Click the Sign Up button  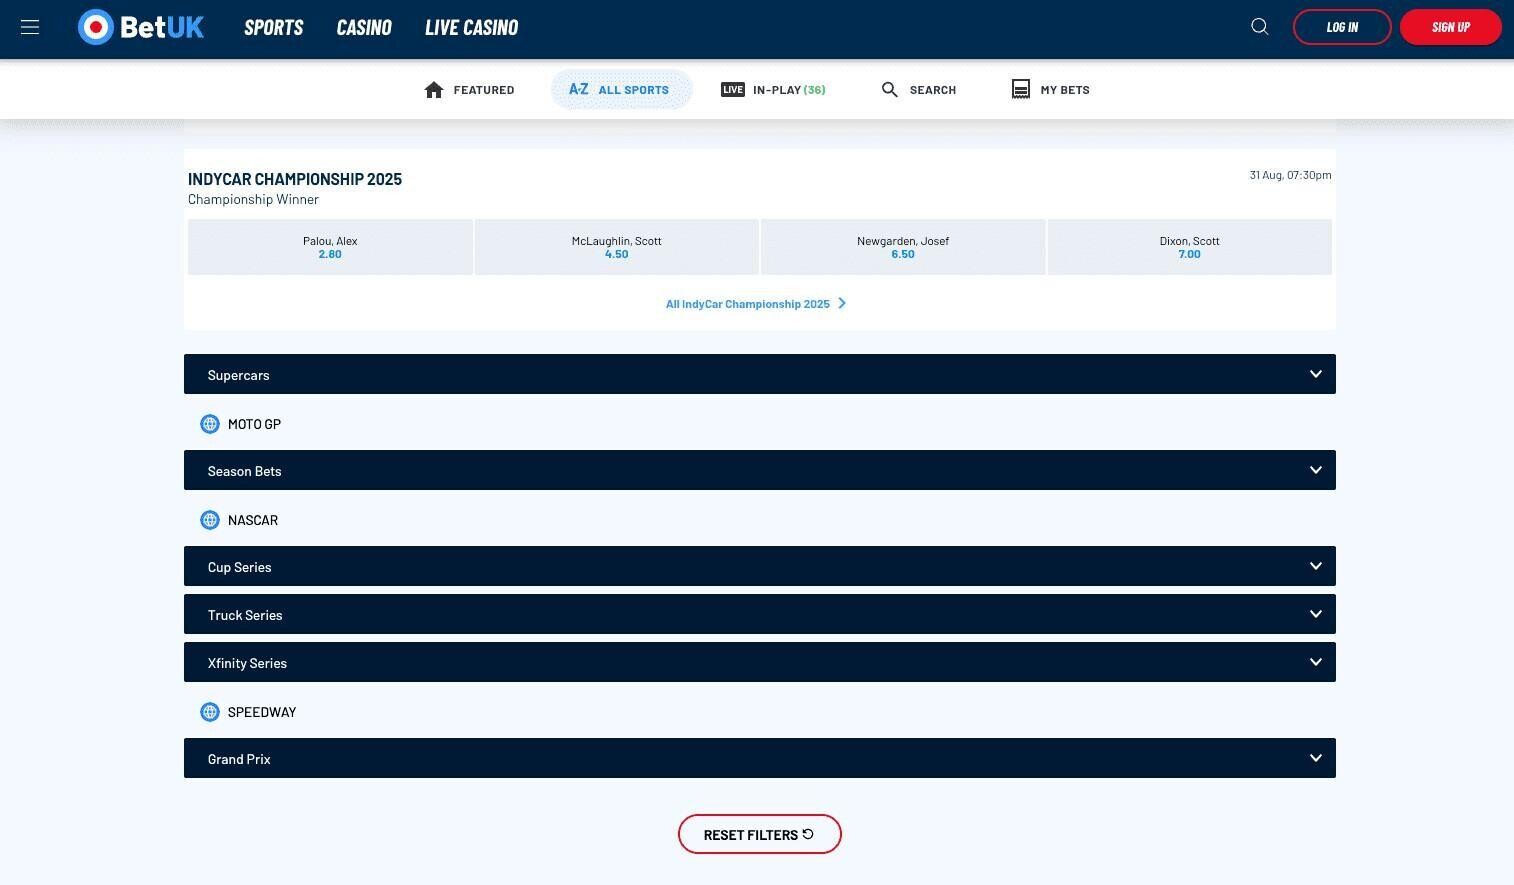click(1451, 27)
